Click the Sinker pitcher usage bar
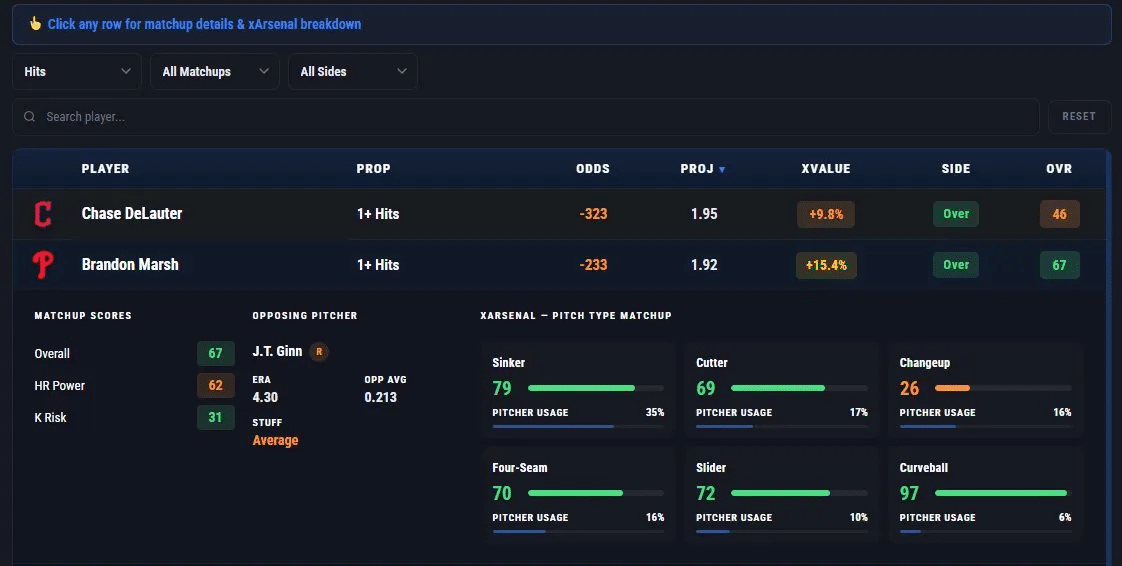1122x566 pixels. [x=578, y=426]
